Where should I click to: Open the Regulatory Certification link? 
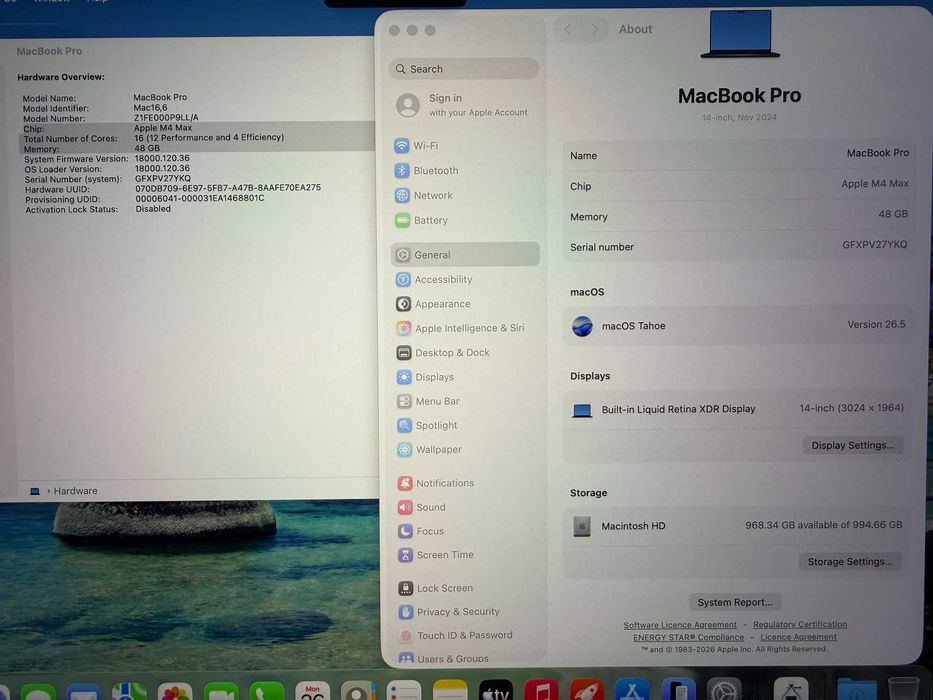click(800, 624)
